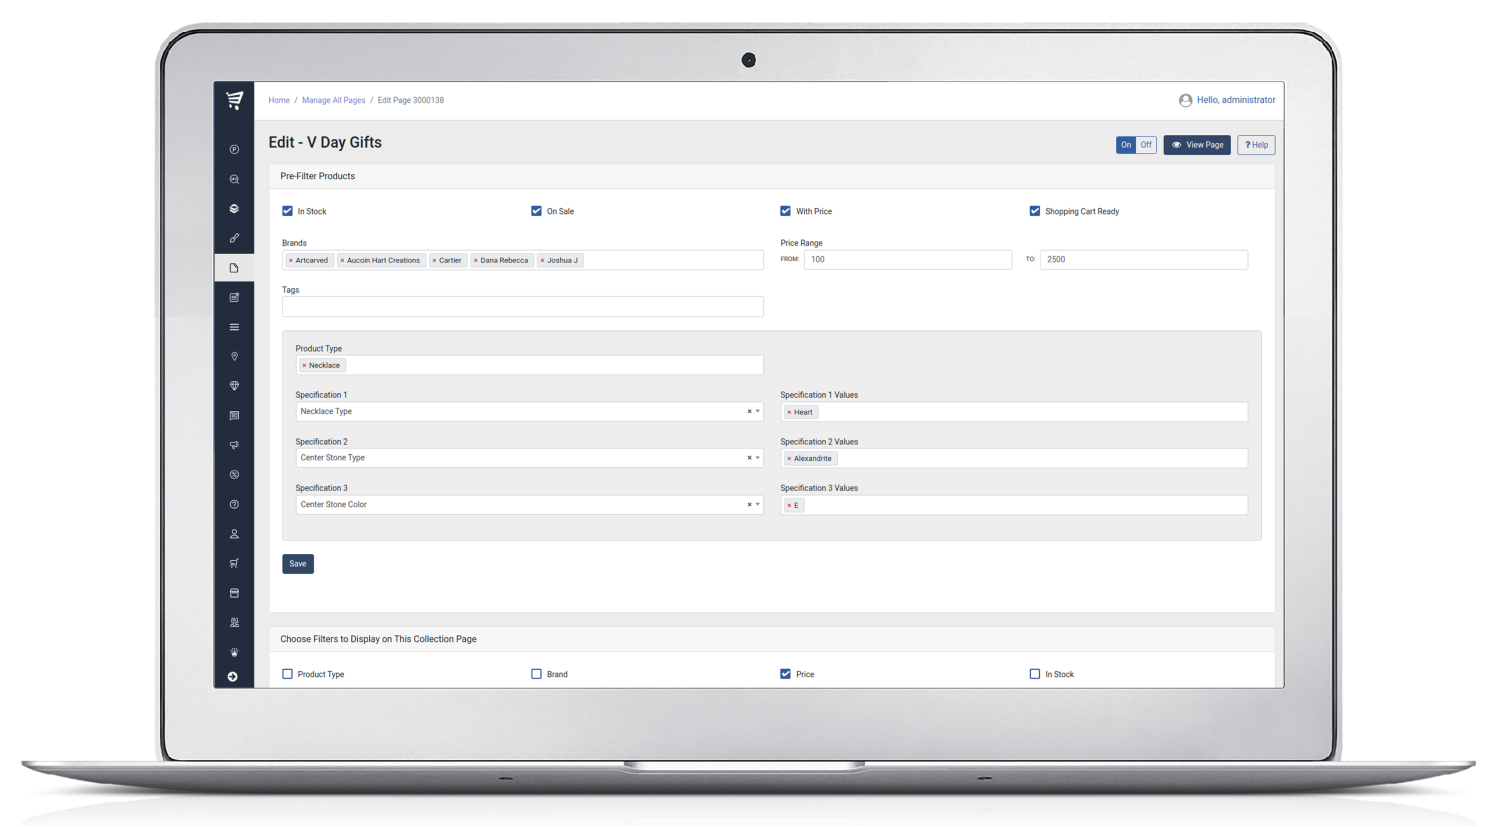Select the active pages document sidebar icon
The image size is (1500, 827).
(x=234, y=268)
